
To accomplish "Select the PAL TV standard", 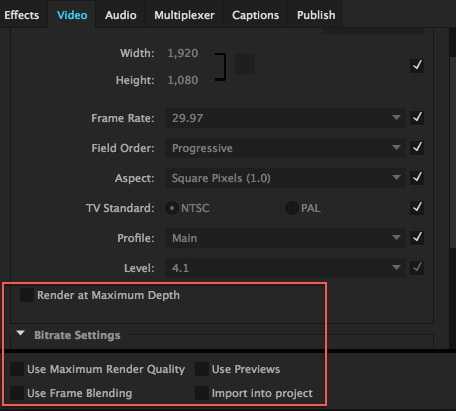I will click(292, 208).
